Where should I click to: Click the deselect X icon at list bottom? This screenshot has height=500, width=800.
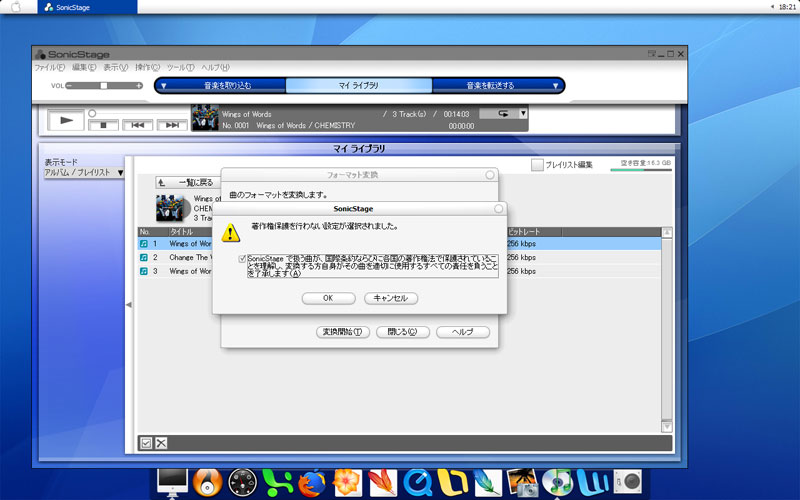pos(161,443)
